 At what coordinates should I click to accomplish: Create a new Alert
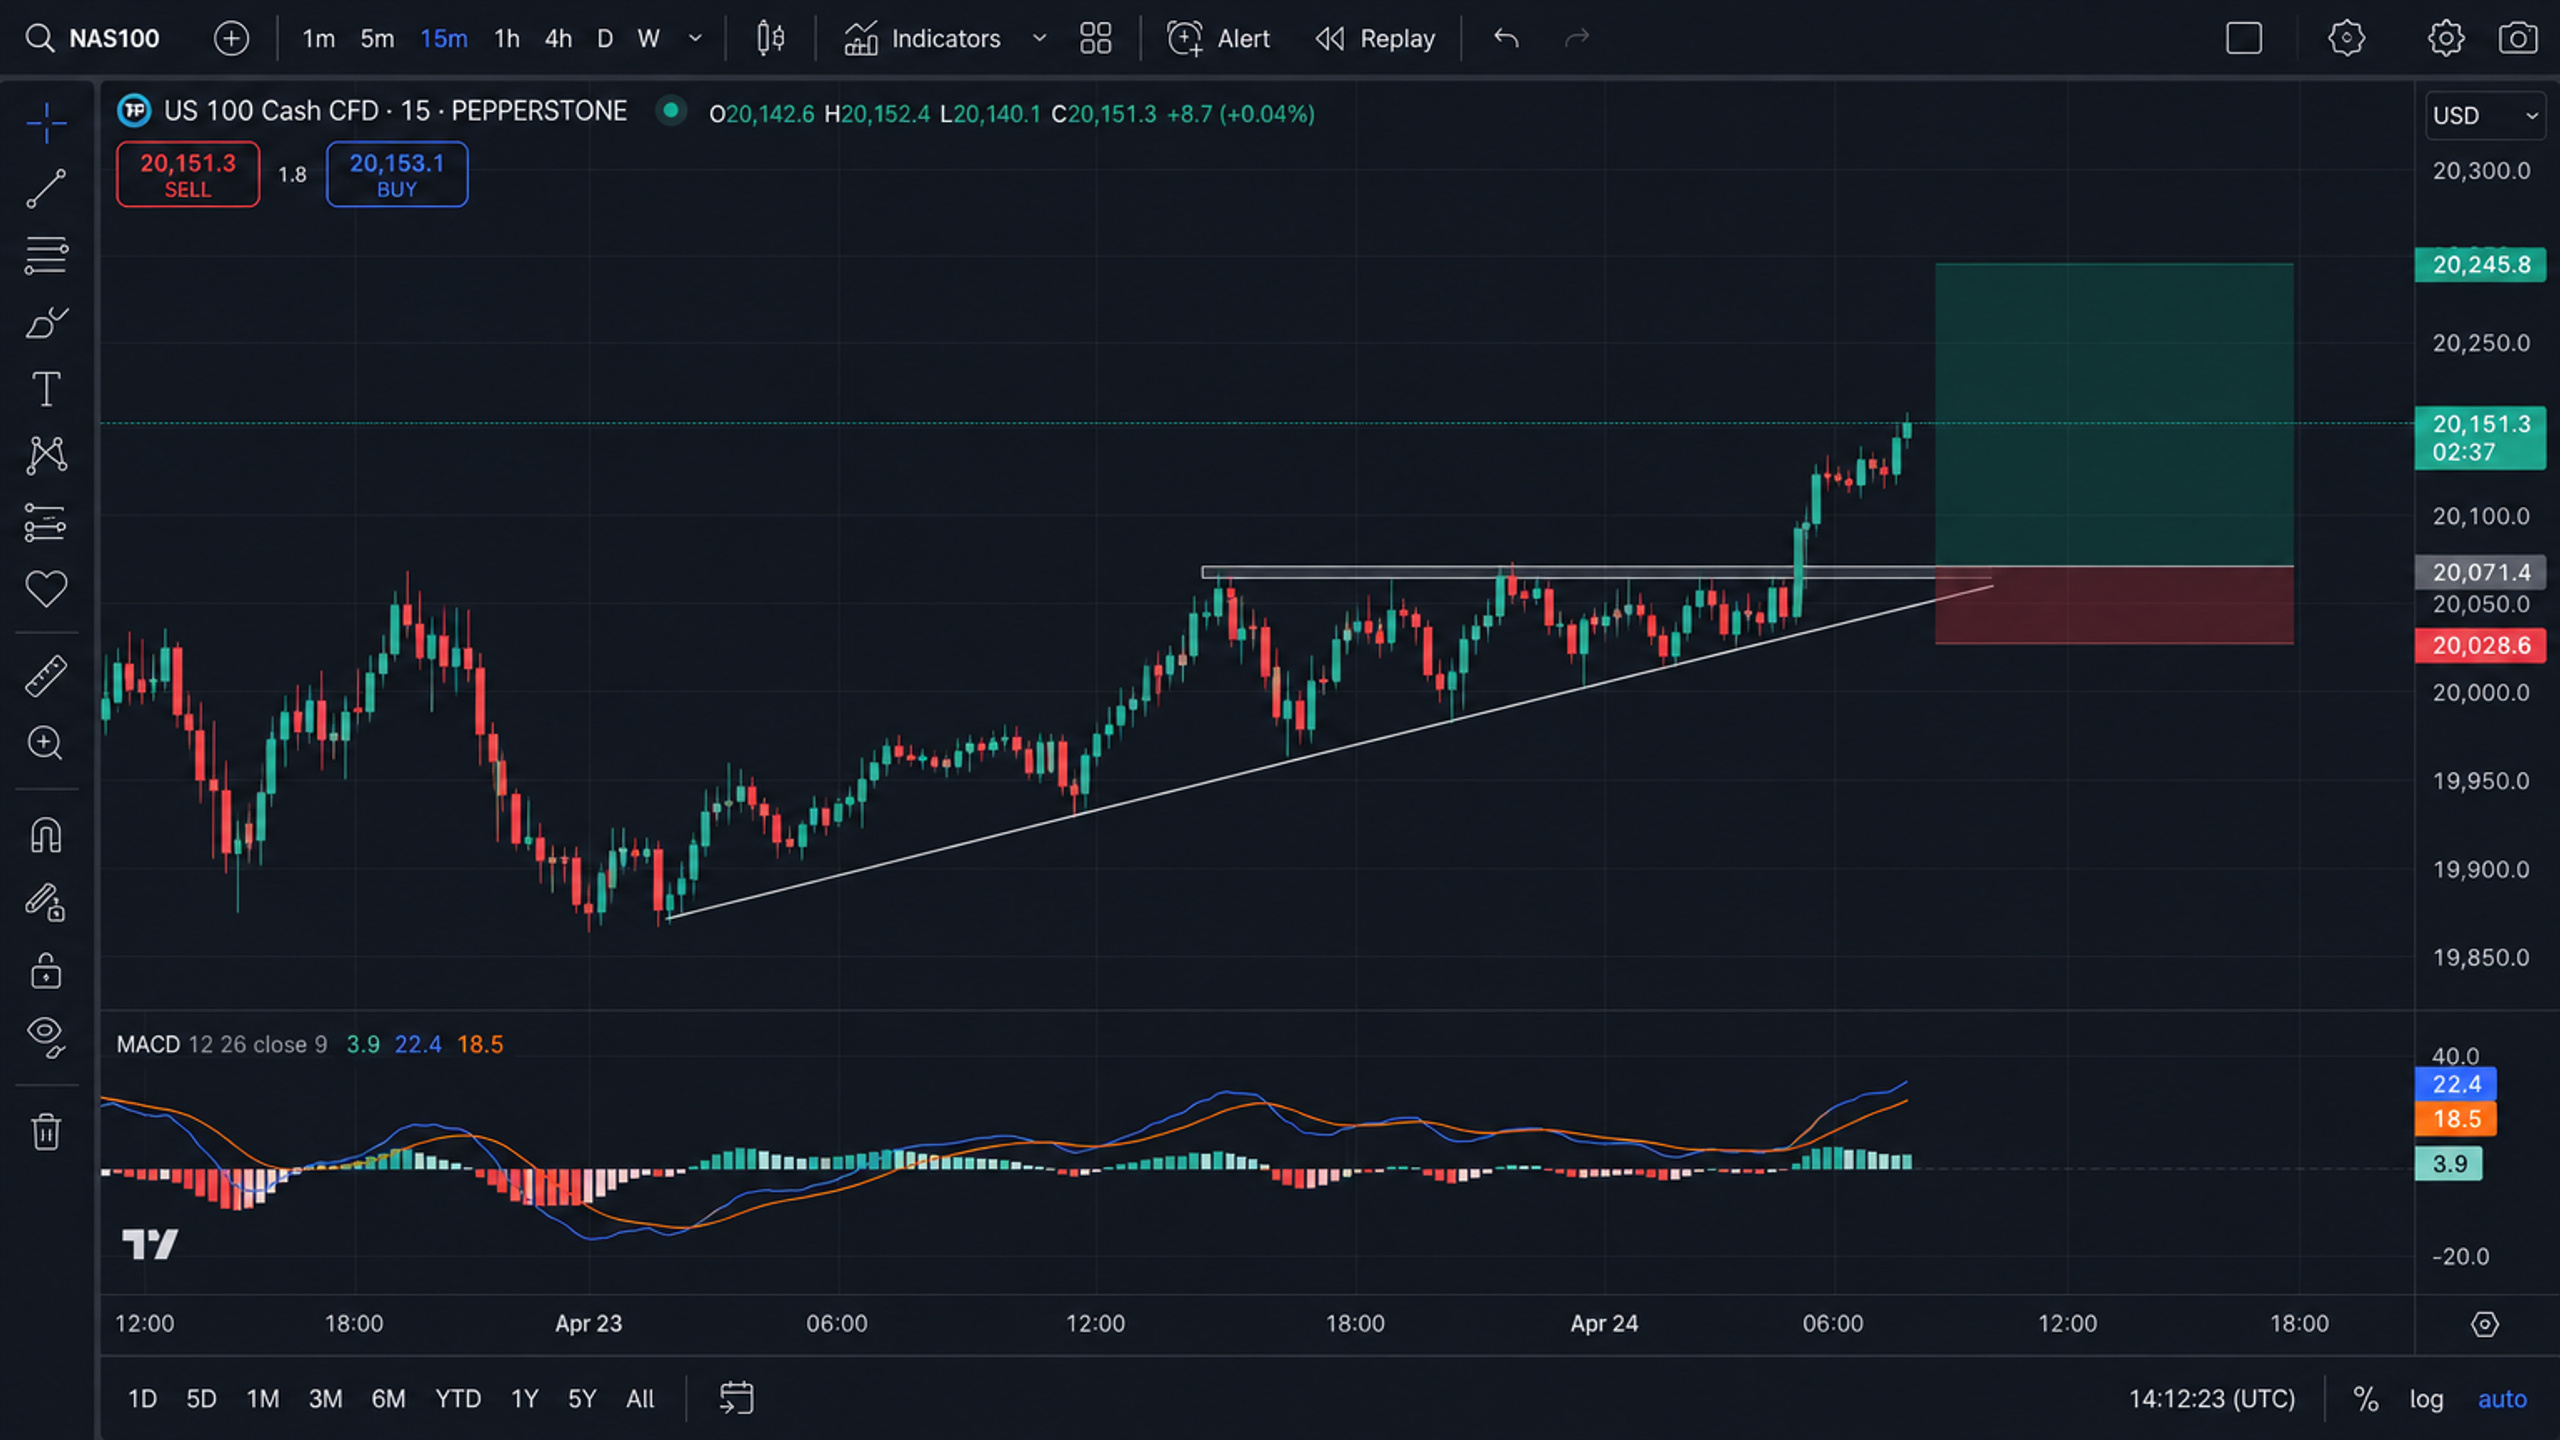(x=1218, y=39)
